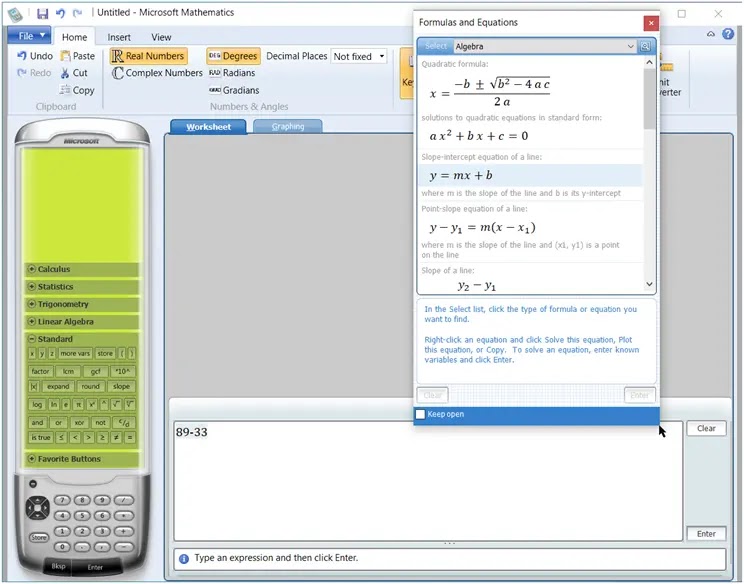
Task: Select Degrees angle unit
Action: (233, 56)
